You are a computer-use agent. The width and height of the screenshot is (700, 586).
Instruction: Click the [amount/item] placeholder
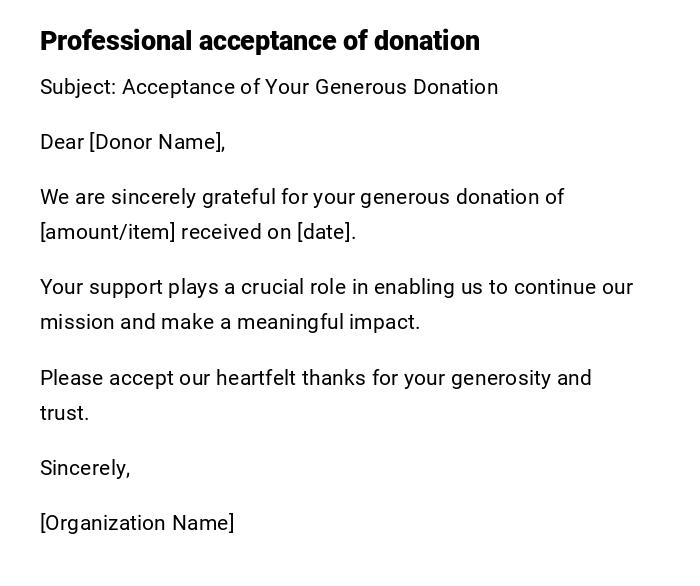point(107,232)
